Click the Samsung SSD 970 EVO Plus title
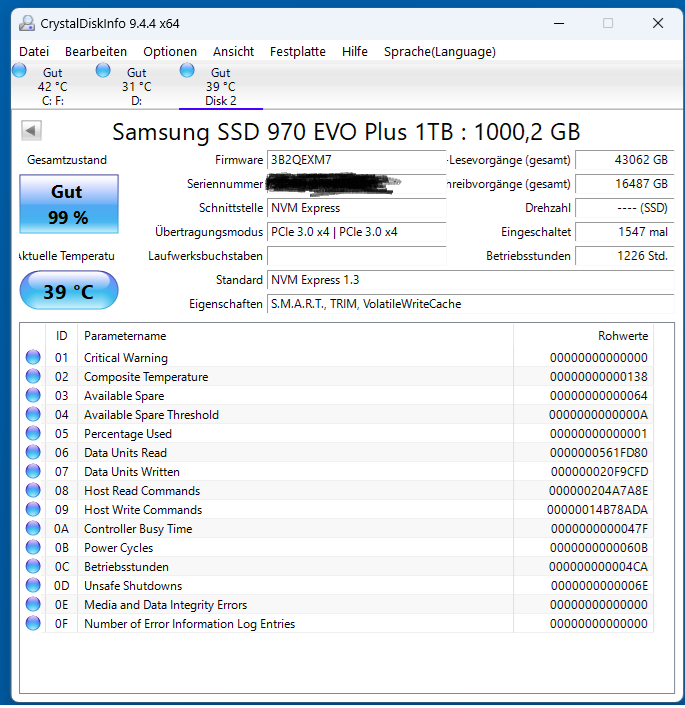Screen dimensions: 685x708 click(x=346, y=132)
